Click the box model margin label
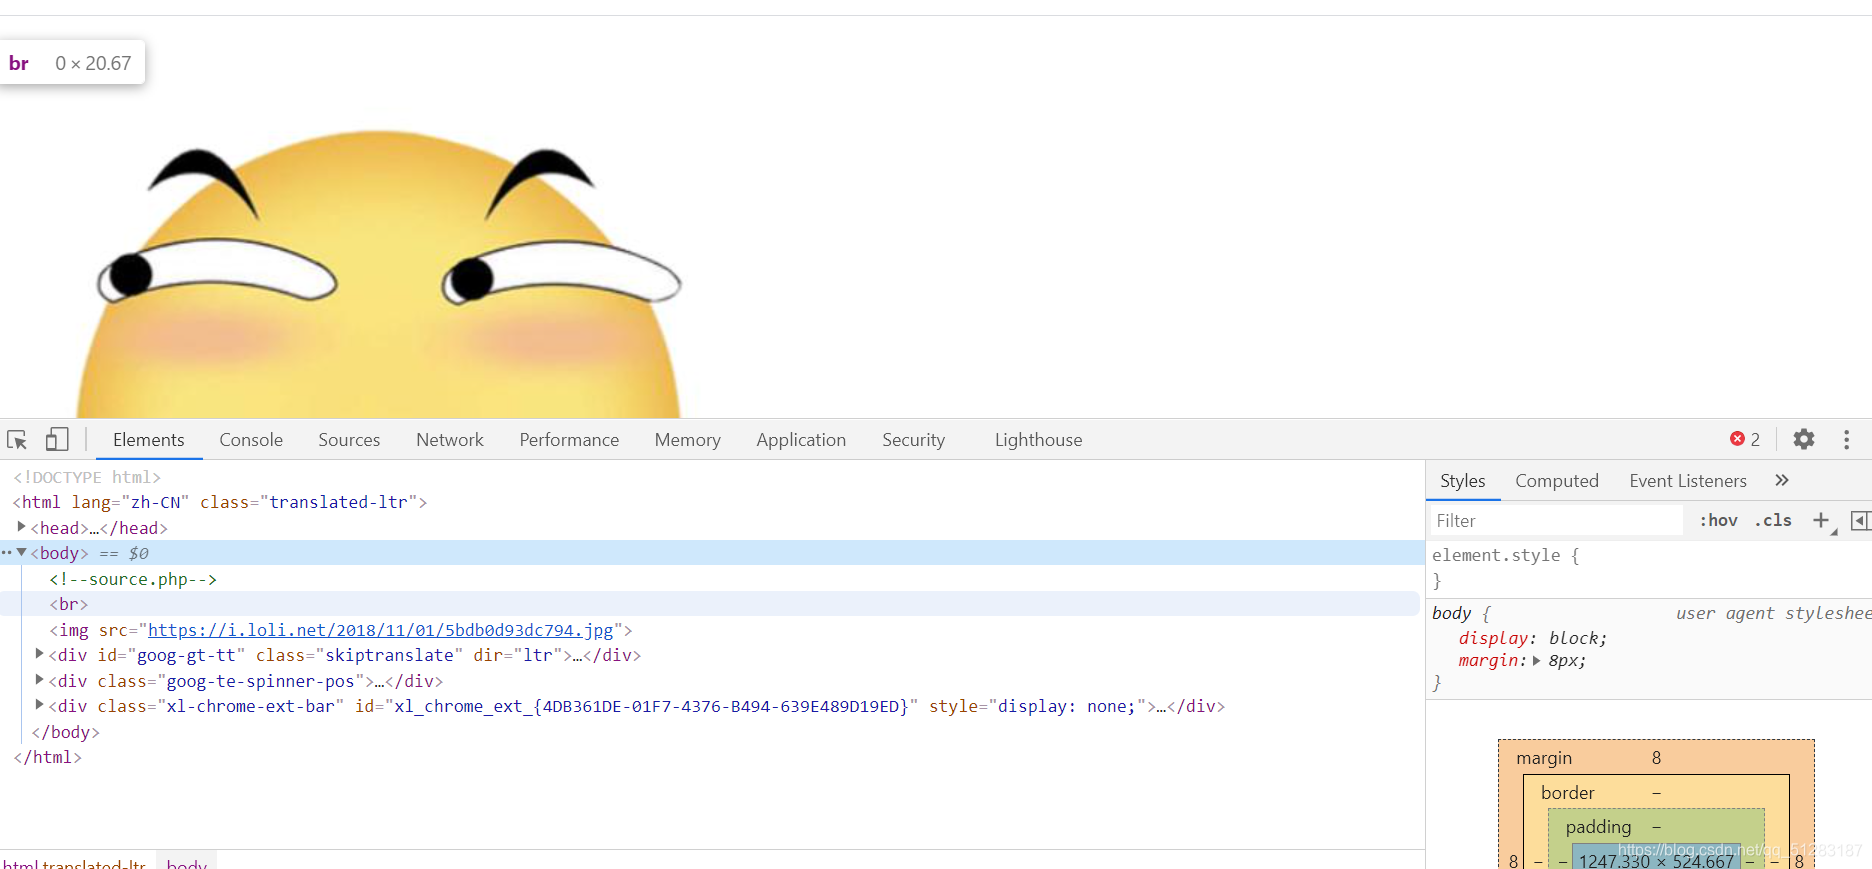1872x869 pixels. [x=1544, y=758]
